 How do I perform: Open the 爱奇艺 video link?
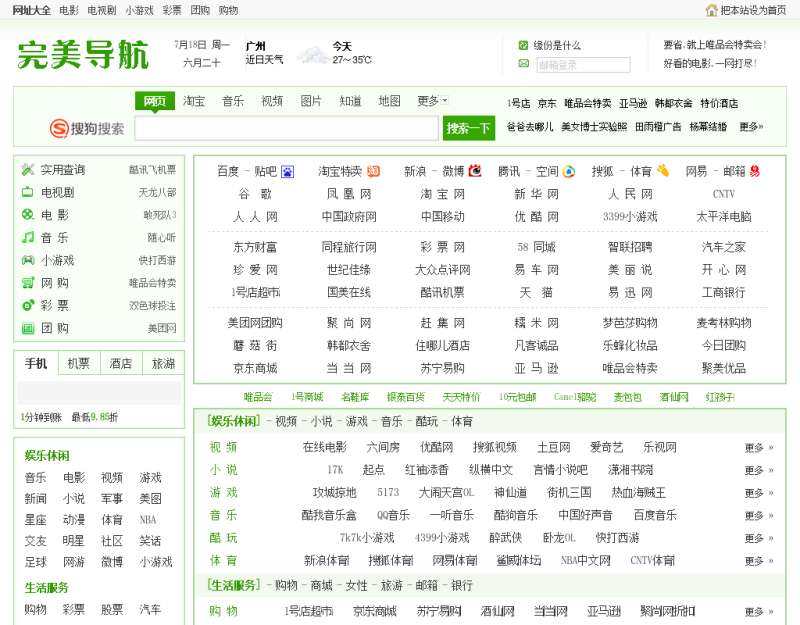point(607,447)
